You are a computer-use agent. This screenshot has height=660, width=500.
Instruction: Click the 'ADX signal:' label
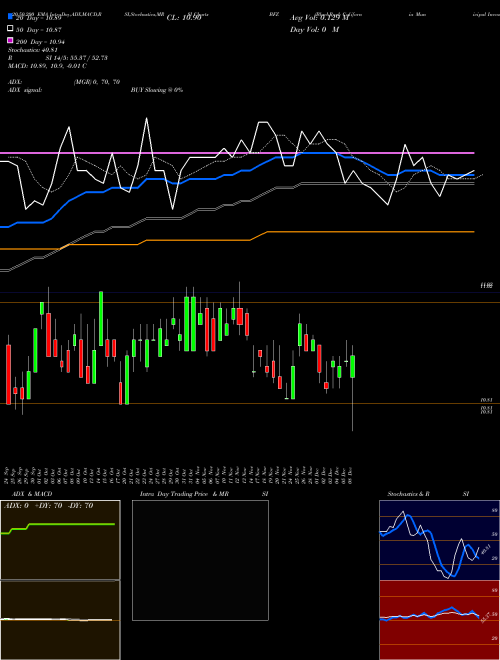[25, 90]
